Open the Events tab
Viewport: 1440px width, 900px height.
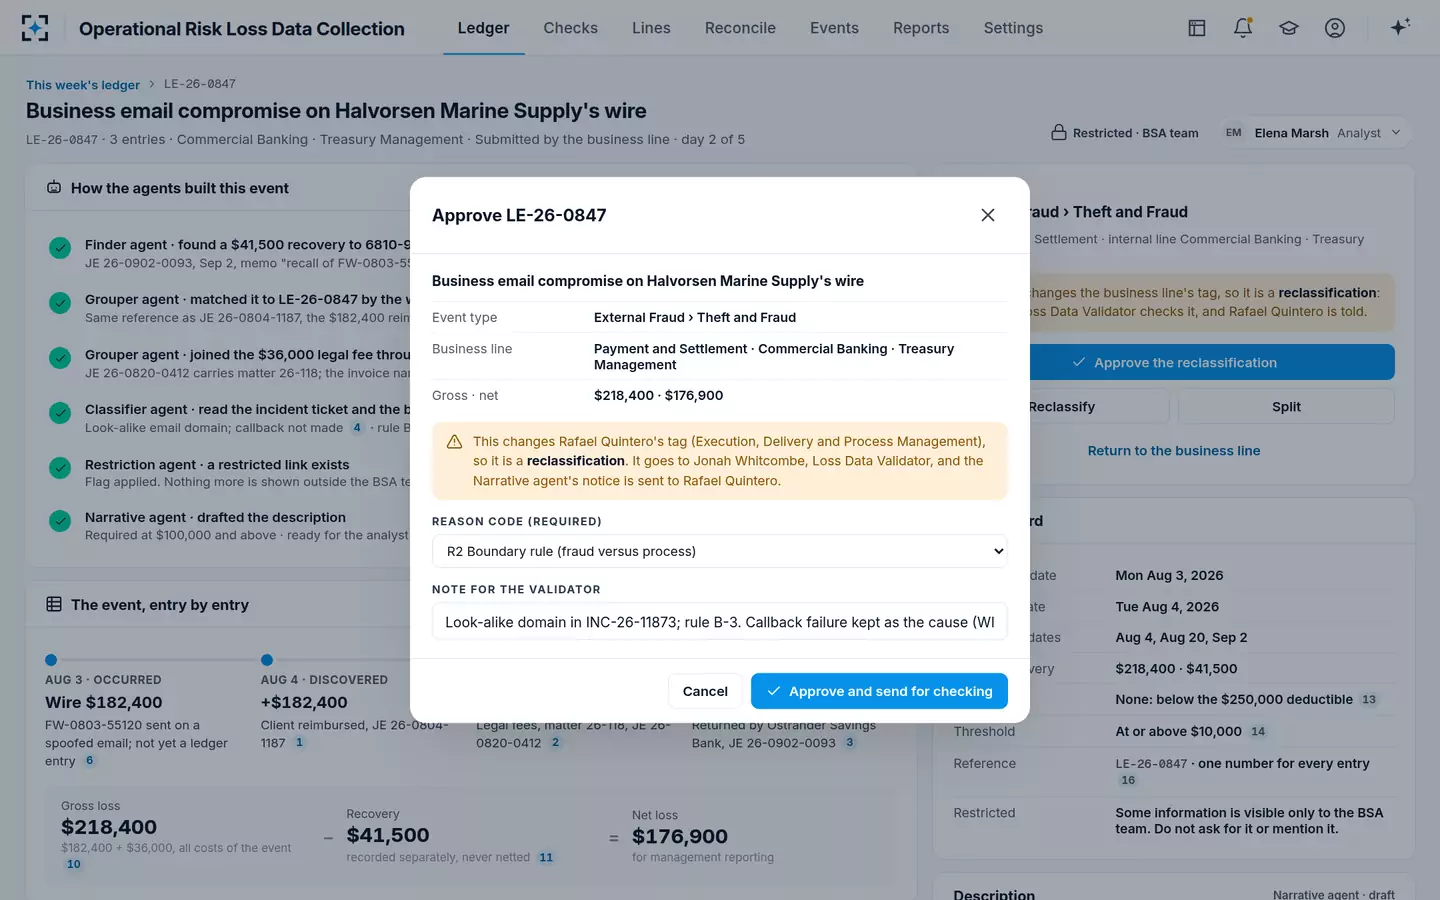[834, 28]
